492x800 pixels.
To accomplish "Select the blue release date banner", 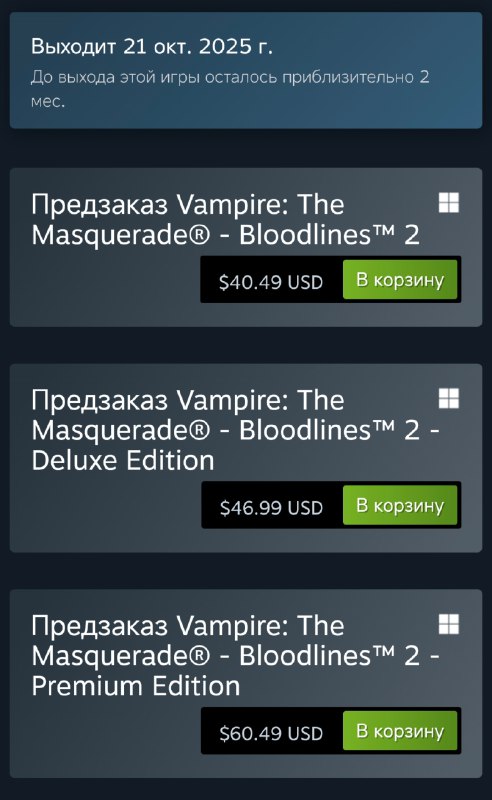I will [x=246, y=70].
